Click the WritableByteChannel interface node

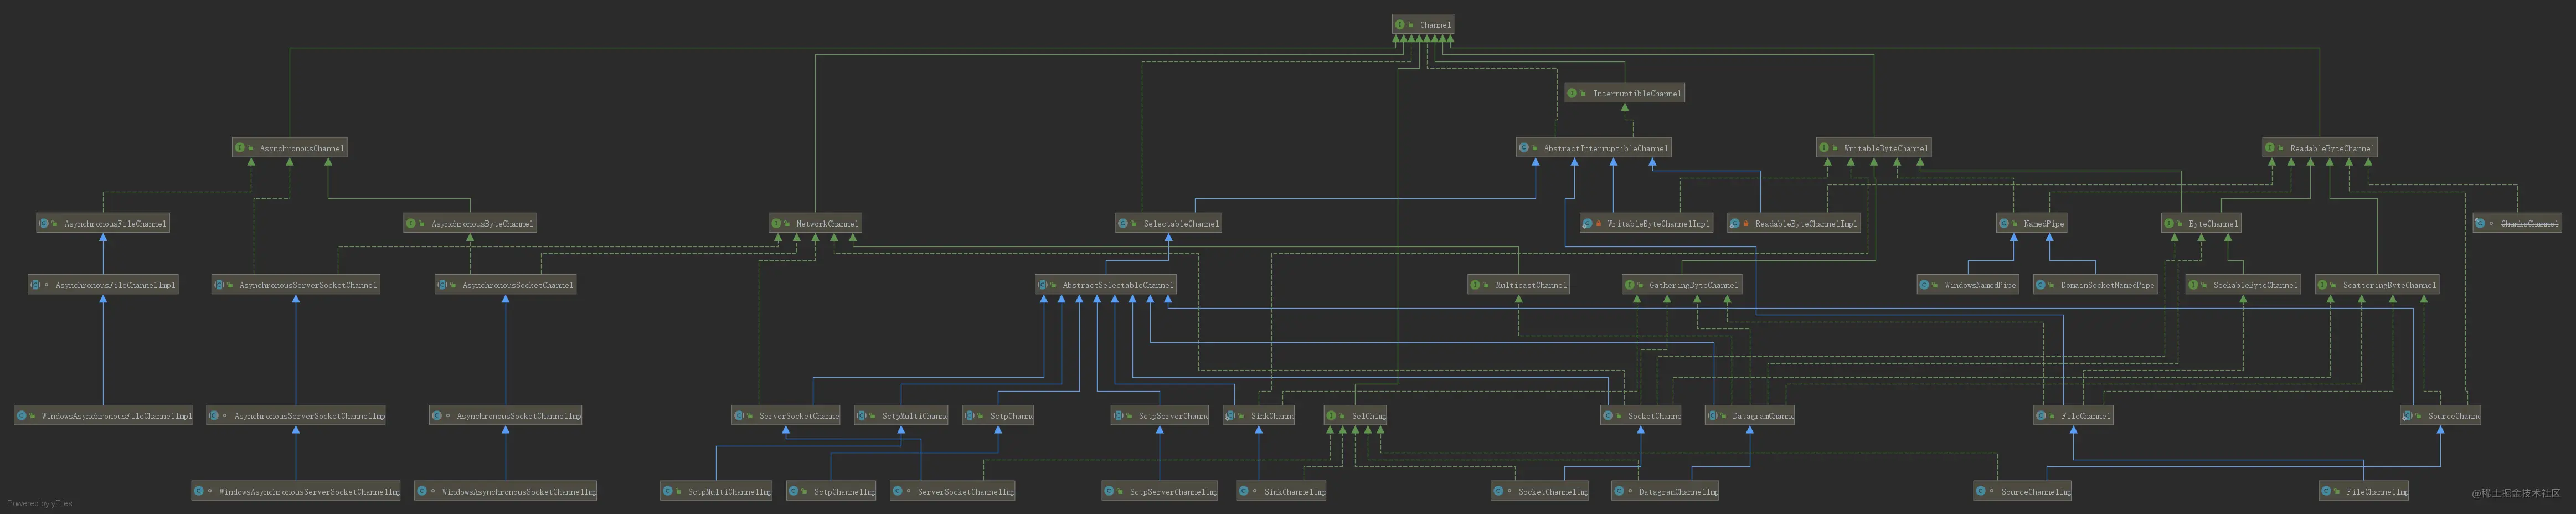pyautogui.click(x=1873, y=148)
